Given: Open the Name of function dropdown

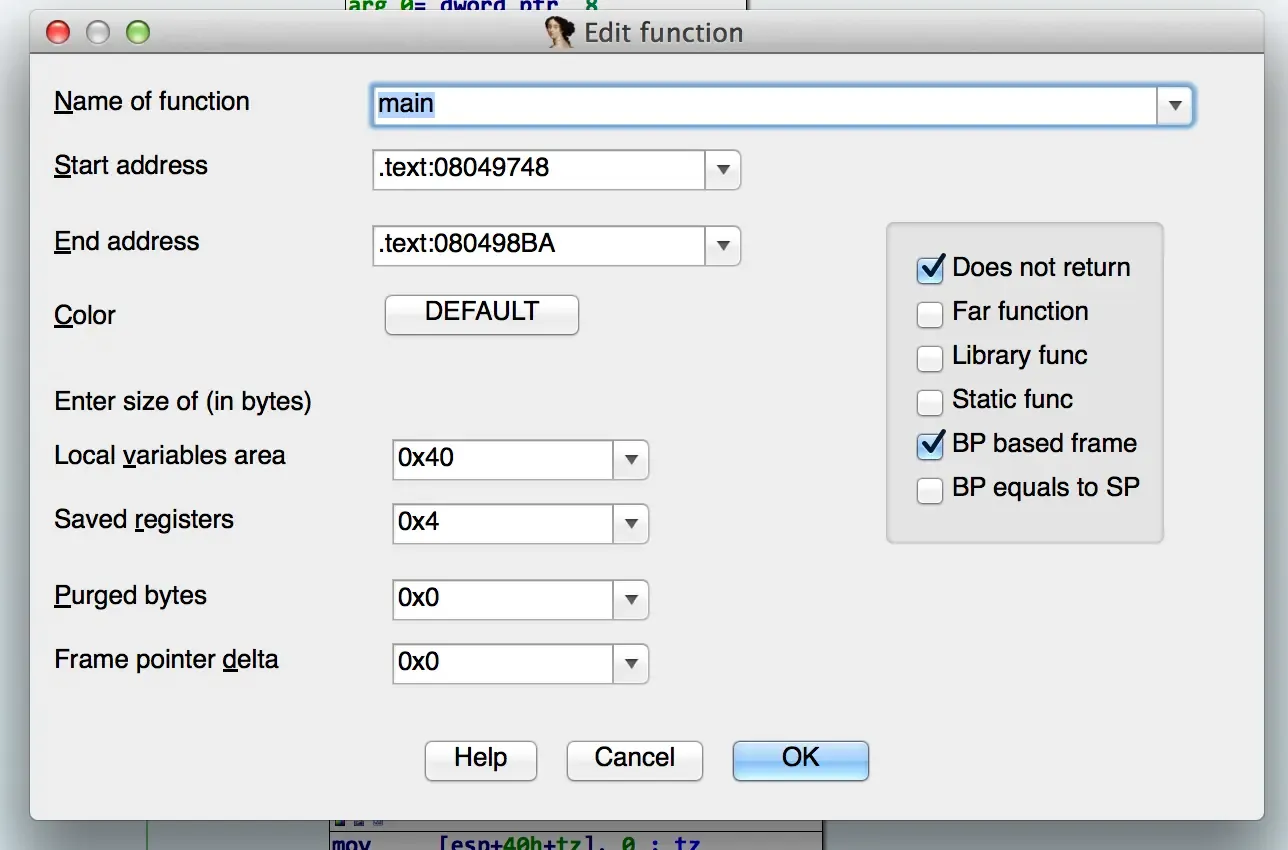Looking at the screenshot, I should (x=1174, y=105).
